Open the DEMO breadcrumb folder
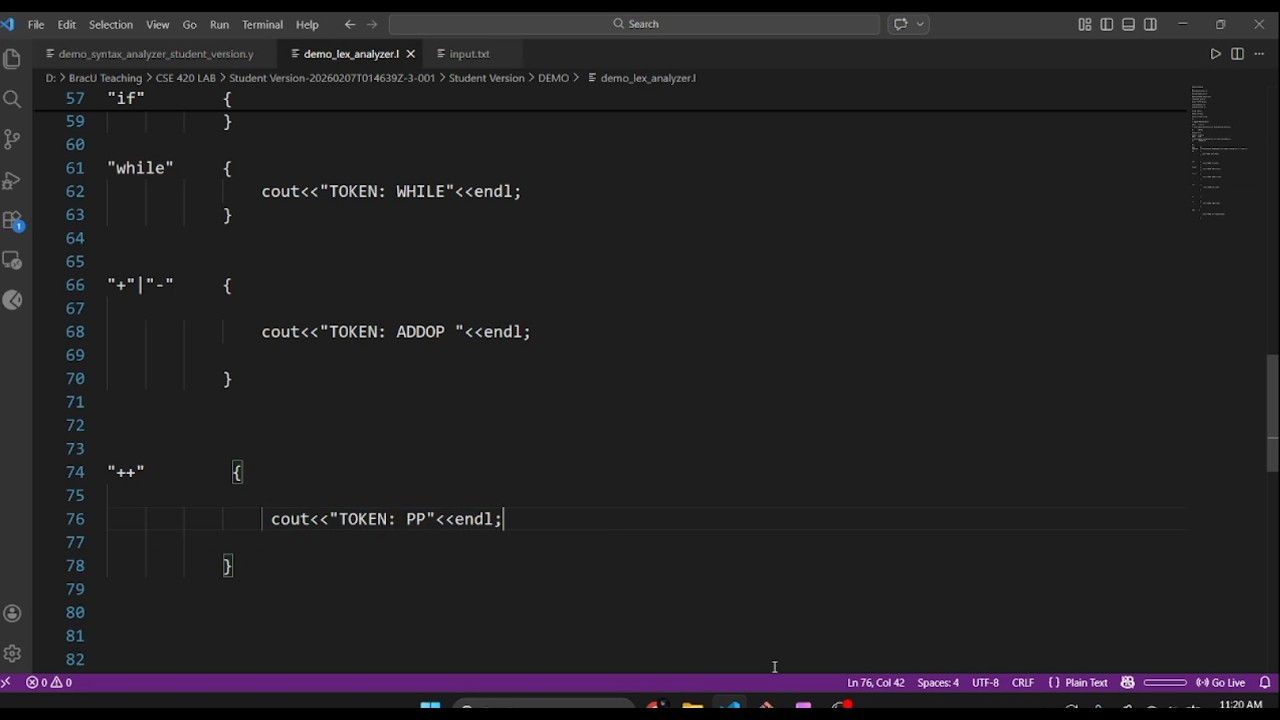The height and width of the screenshot is (720, 1280). (x=553, y=78)
